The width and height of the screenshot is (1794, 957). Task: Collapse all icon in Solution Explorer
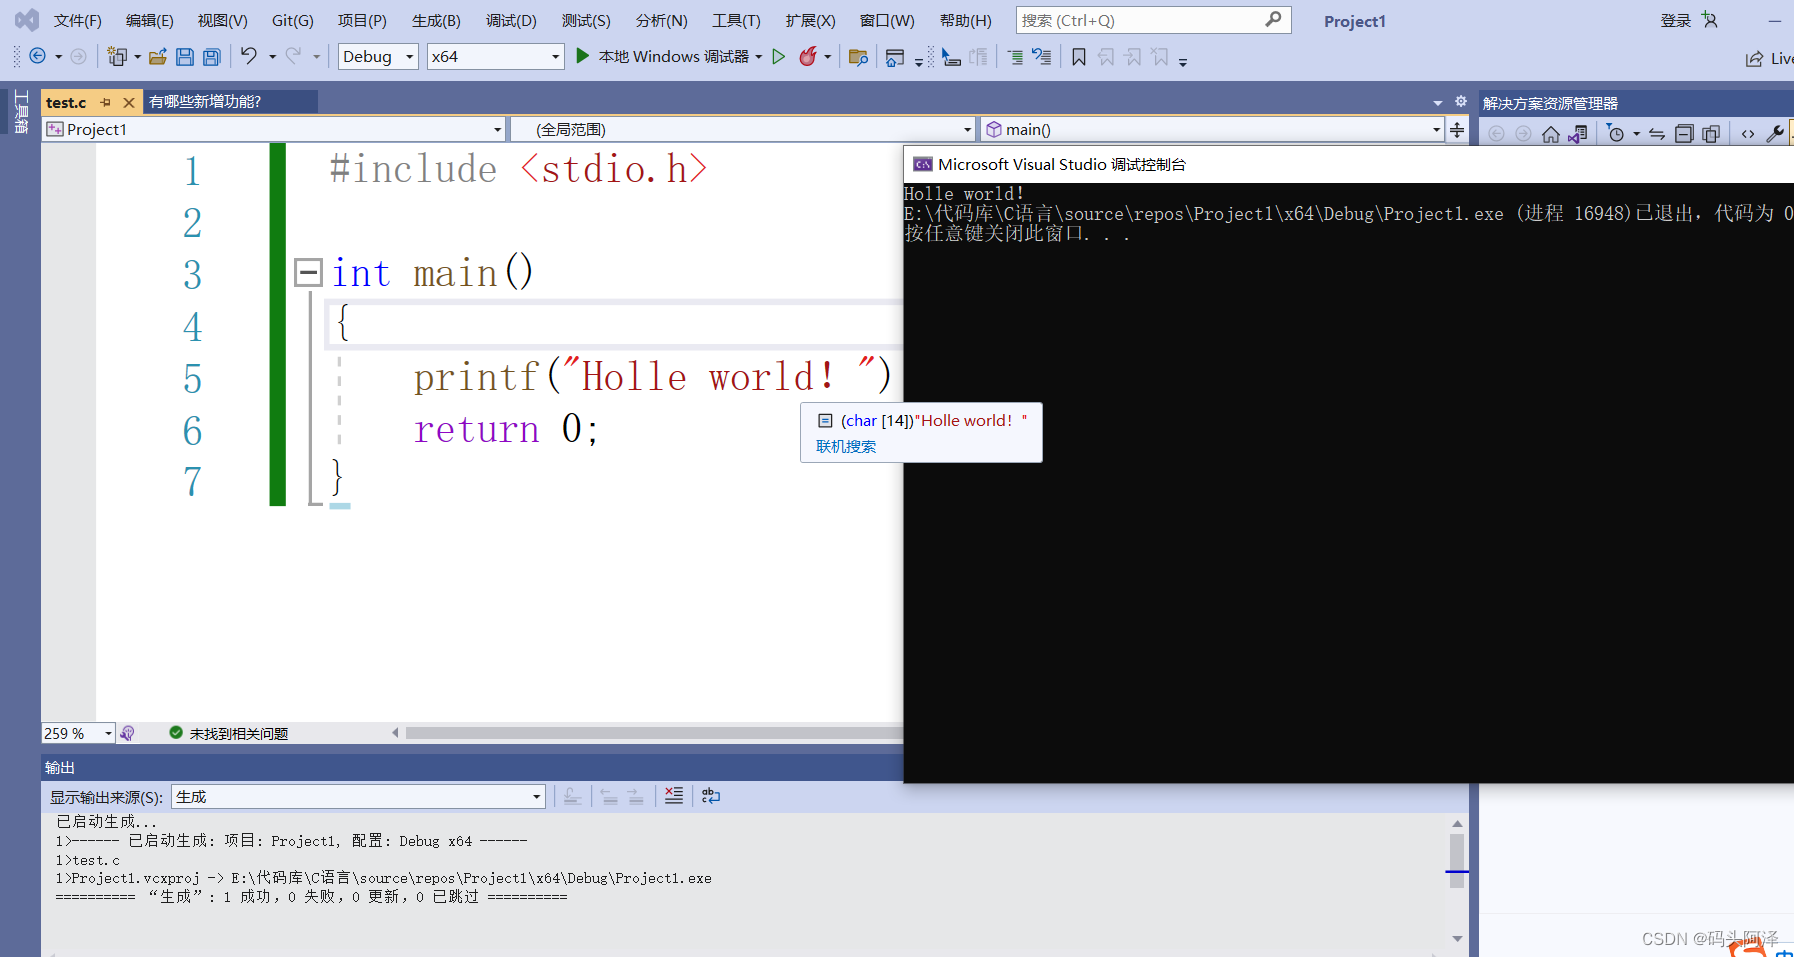point(1684,134)
